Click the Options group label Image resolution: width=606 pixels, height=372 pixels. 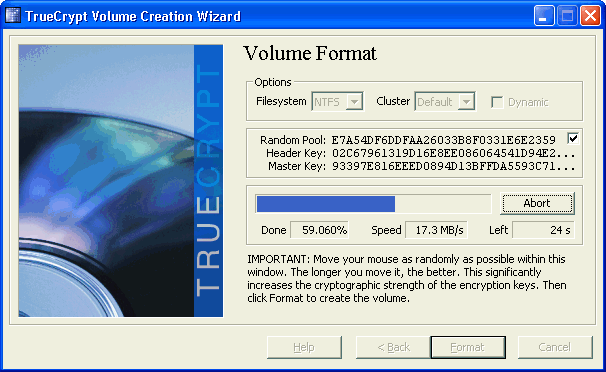(x=273, y=82)
